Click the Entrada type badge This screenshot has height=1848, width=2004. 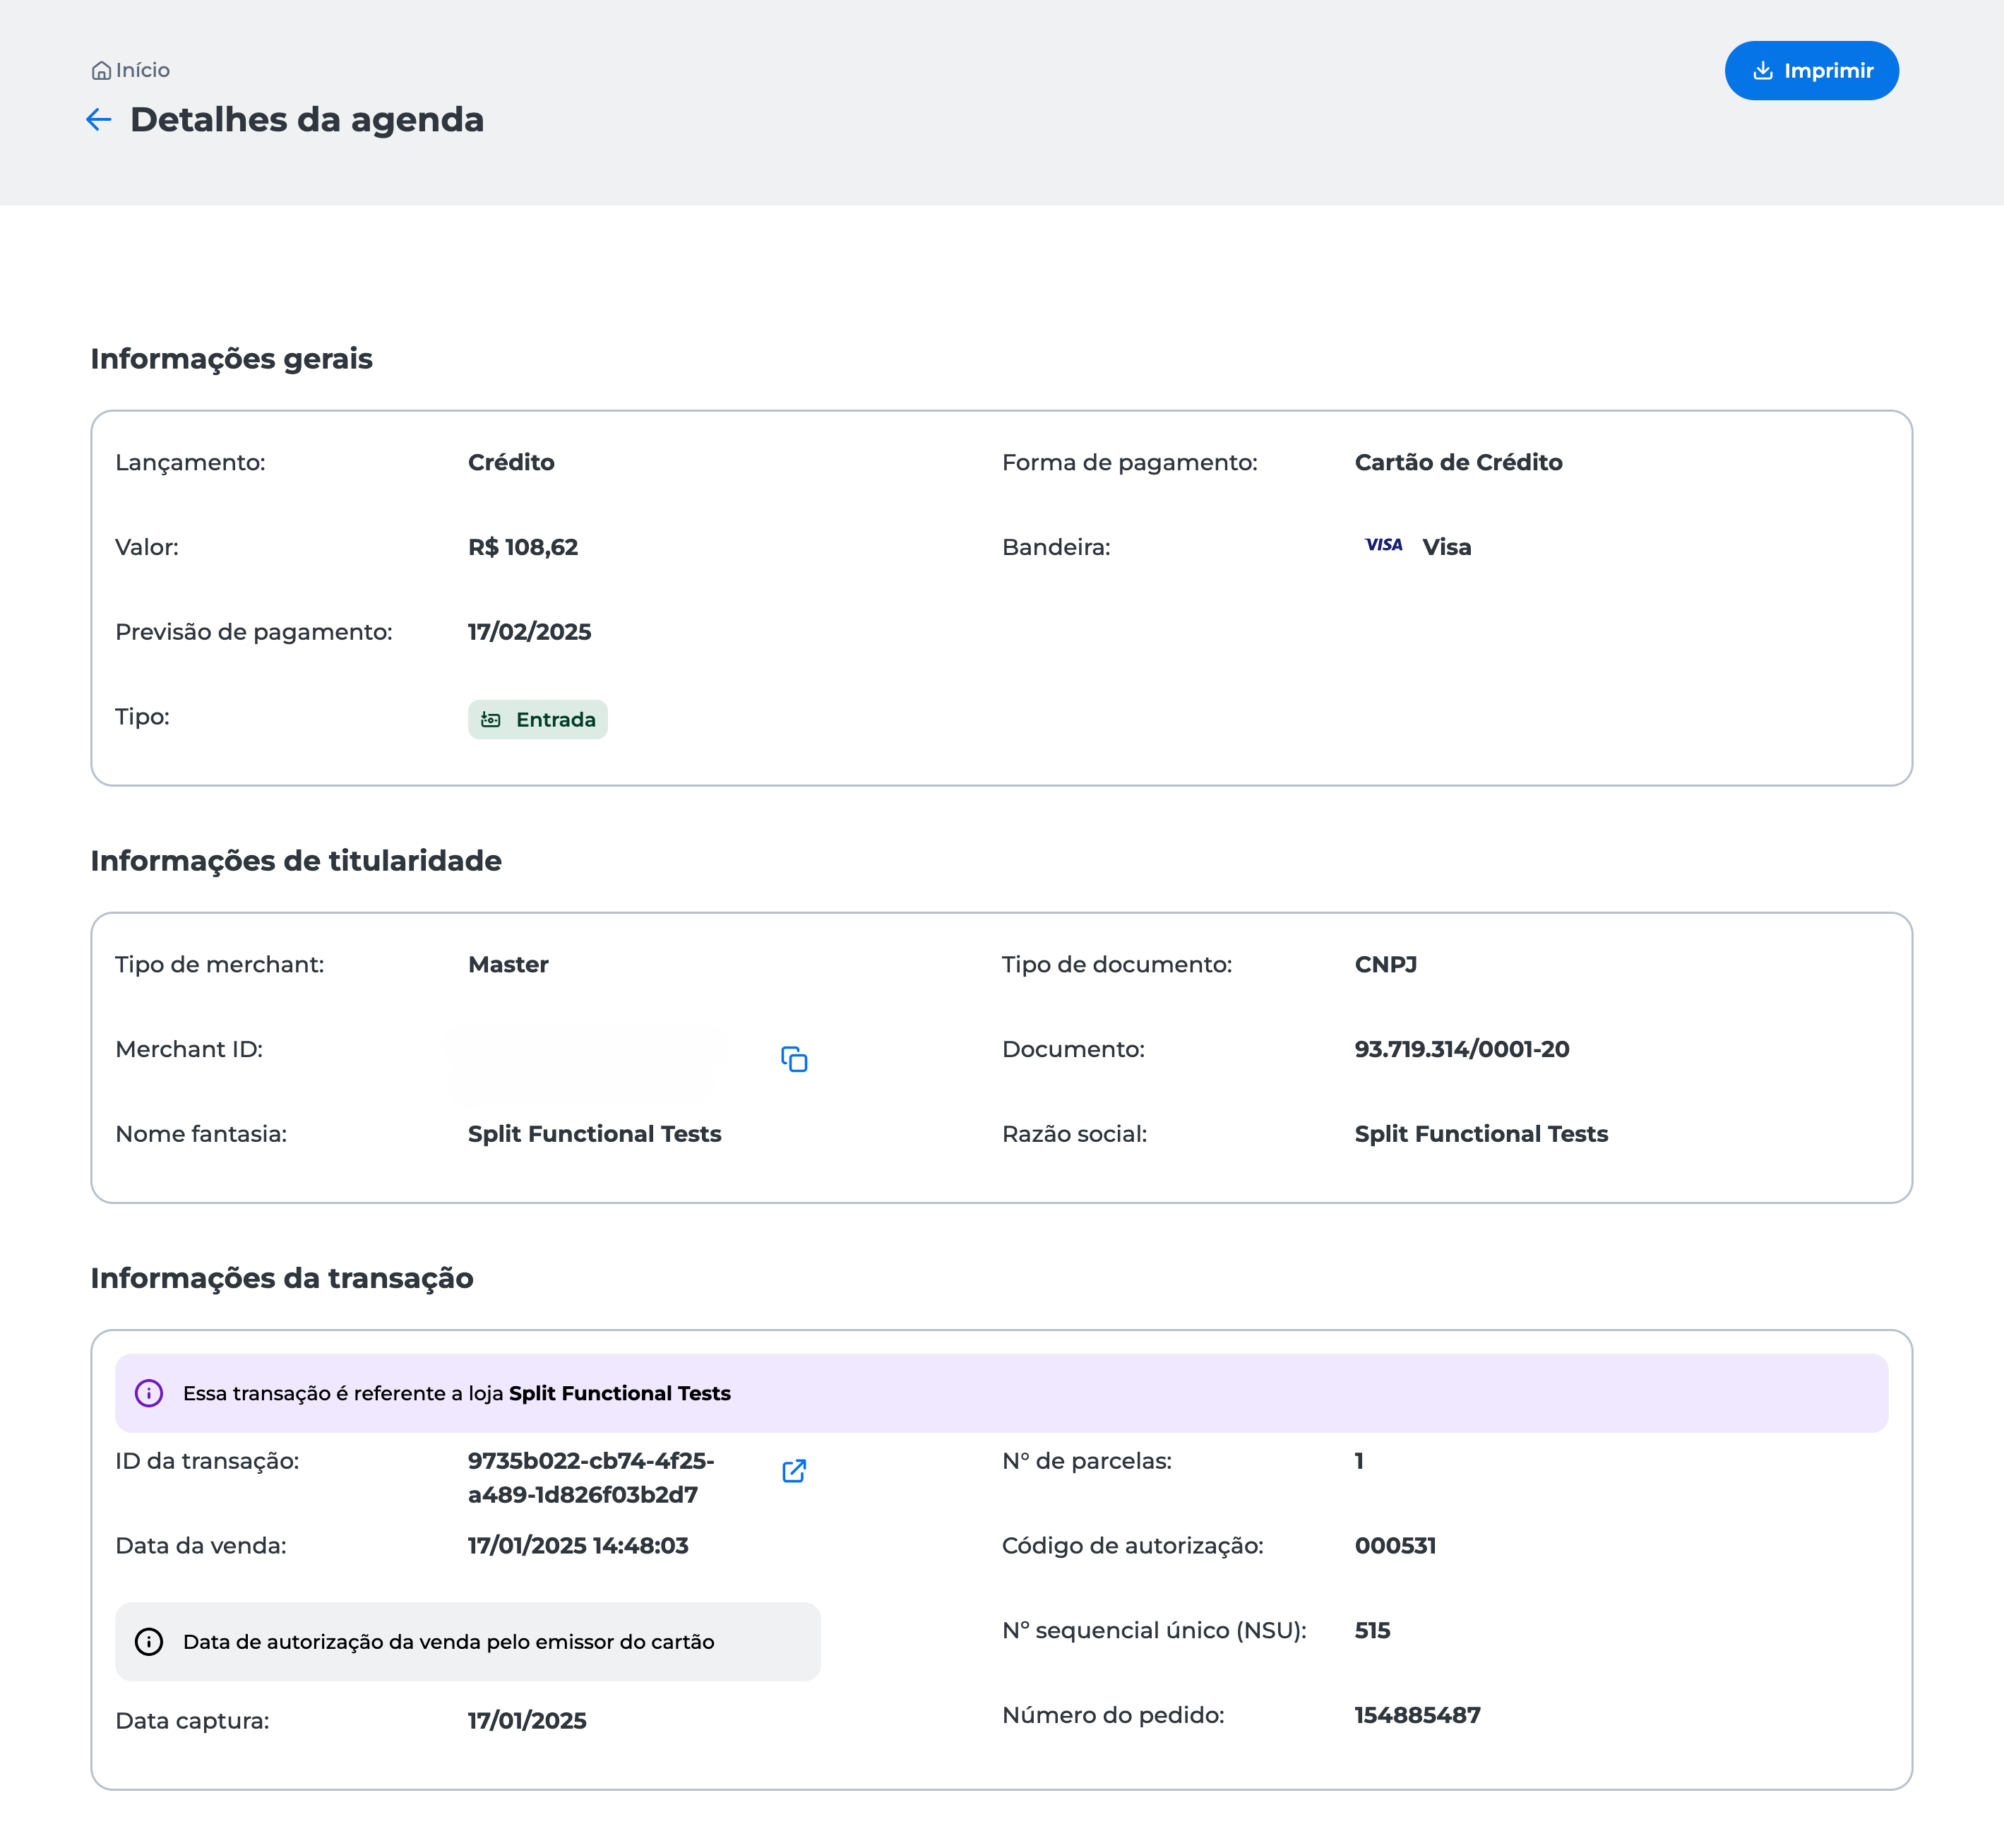coord(538,720)
